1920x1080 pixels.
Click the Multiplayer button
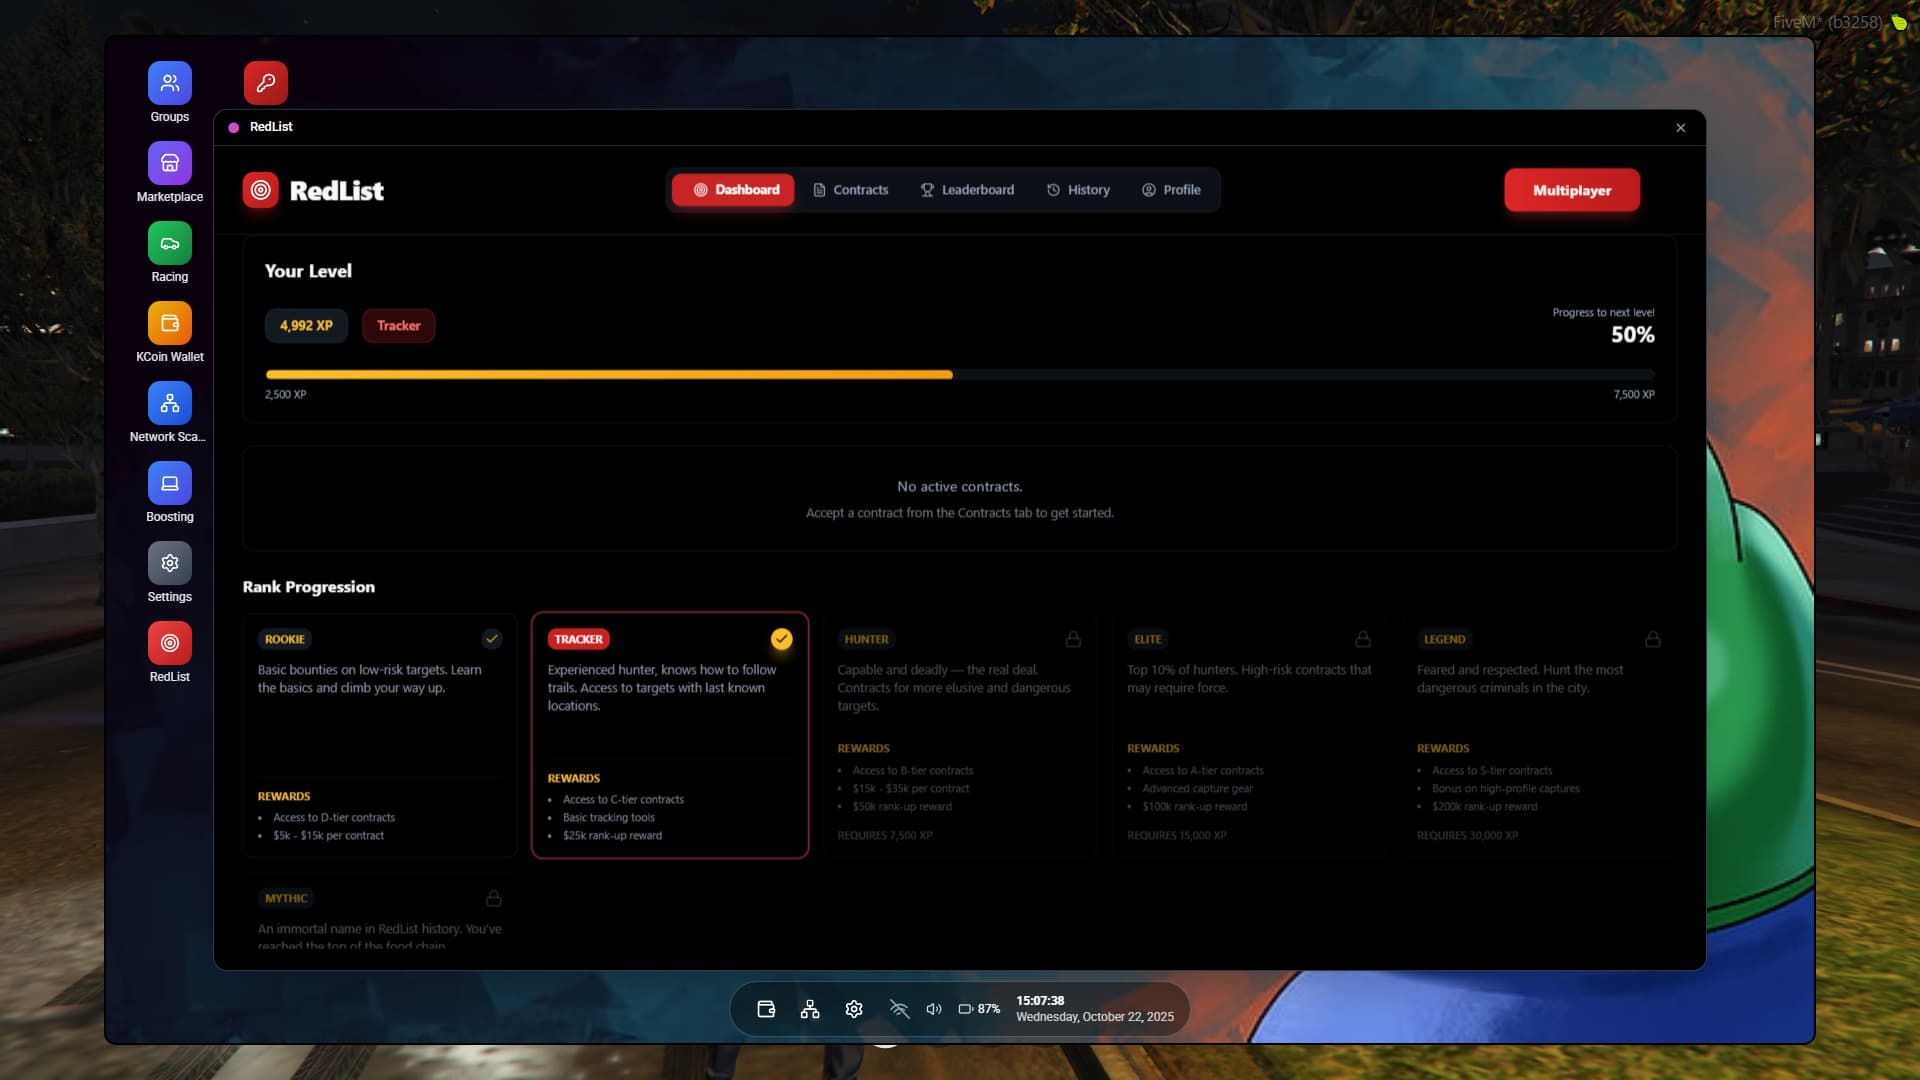click(1571, 189)
